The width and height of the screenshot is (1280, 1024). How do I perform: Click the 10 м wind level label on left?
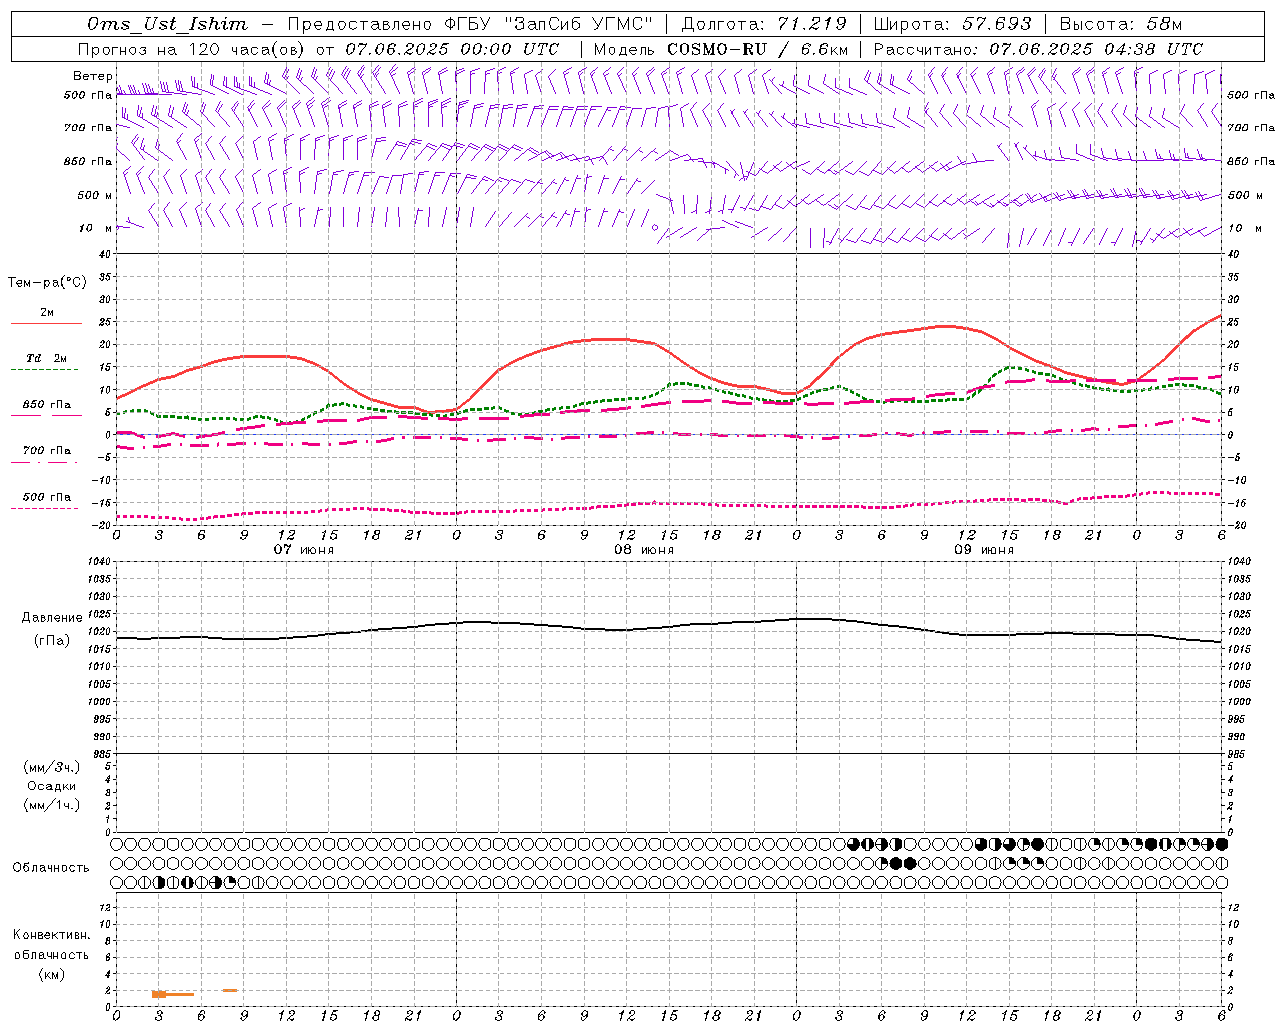coord(96,228)
